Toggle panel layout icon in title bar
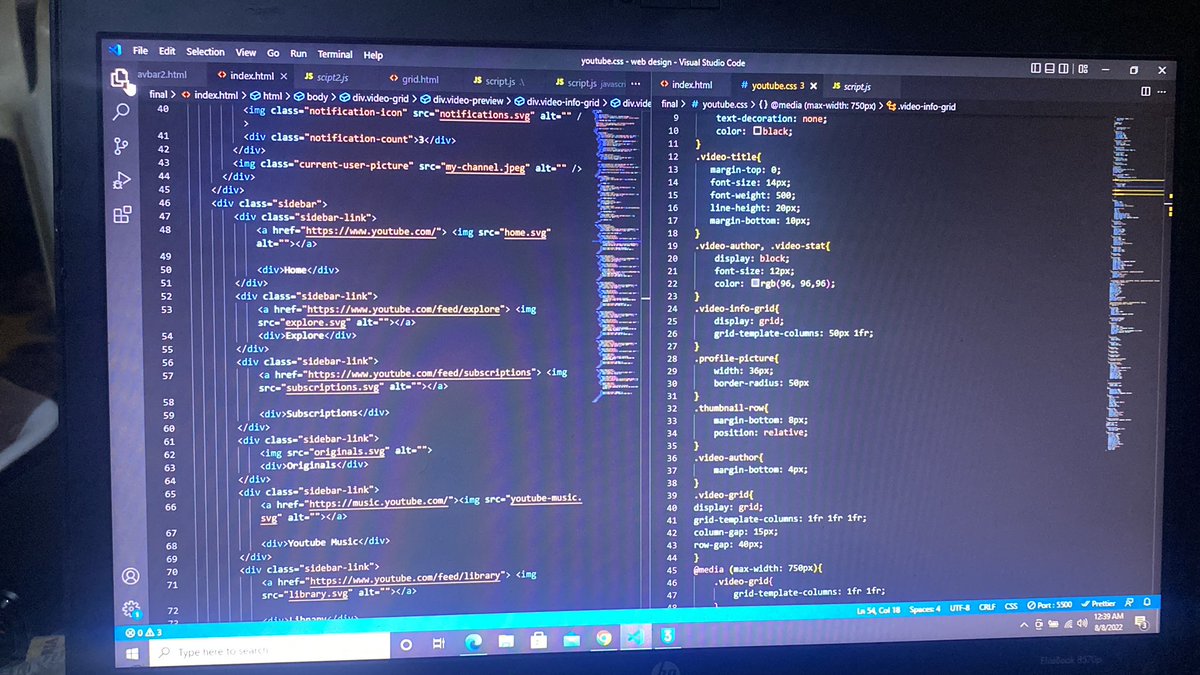The width and height of the screenshot is (1200, 675). click(1051, 69)
